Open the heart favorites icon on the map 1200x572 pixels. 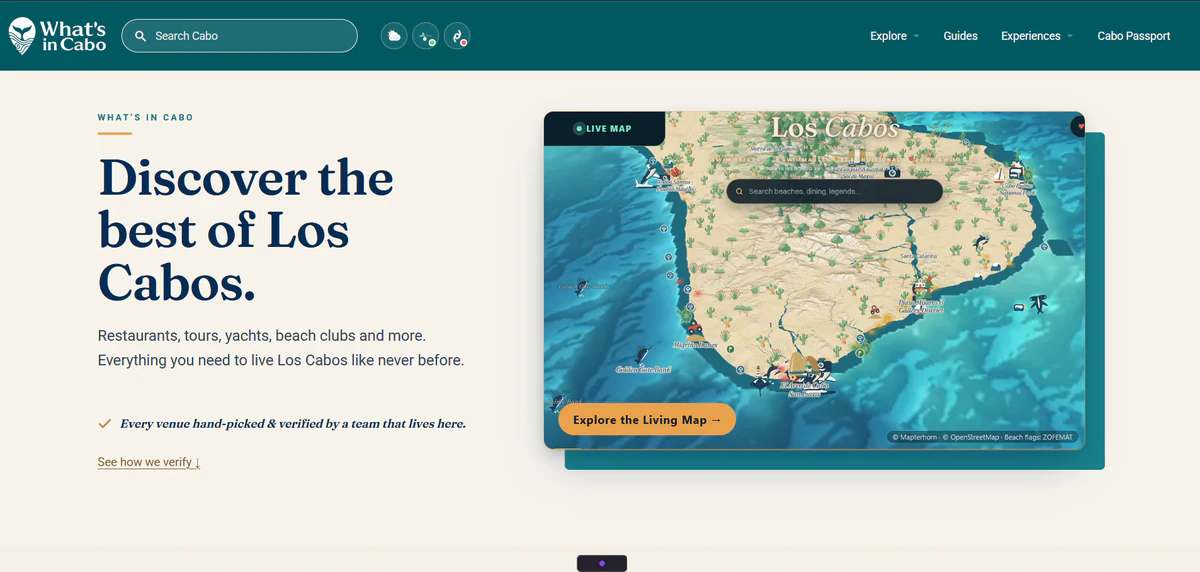tap(1080, 126)
